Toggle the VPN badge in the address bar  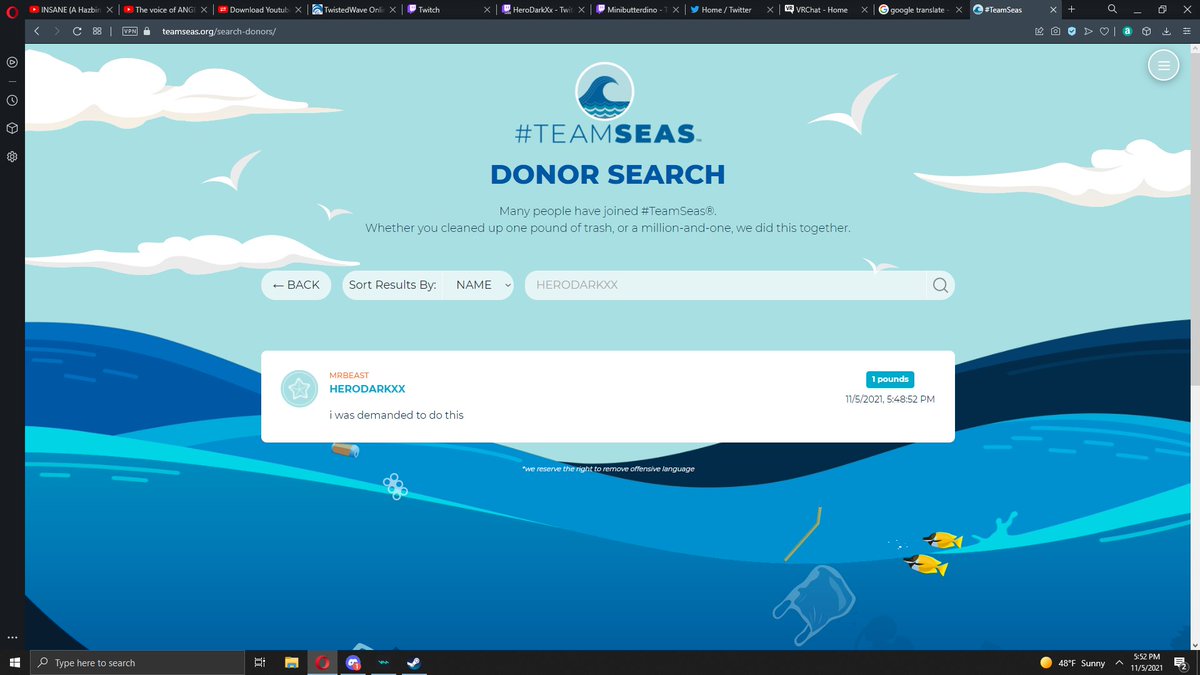(x=130, y=31)
